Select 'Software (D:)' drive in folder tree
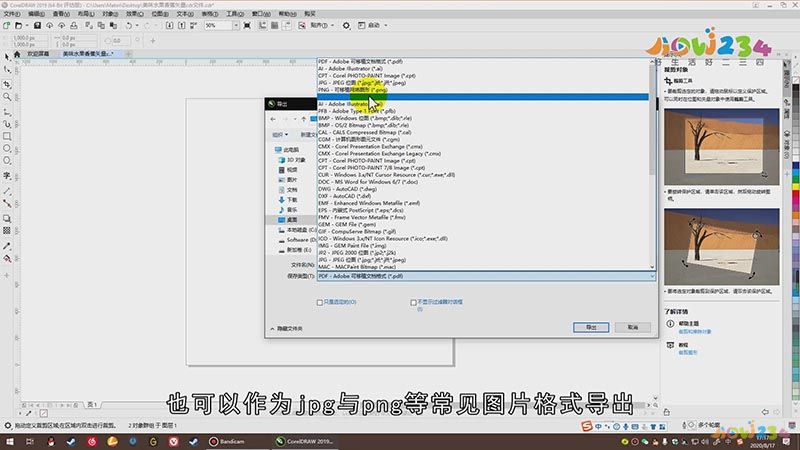Image resolution: width=800 pixels, height=450 pixels. [296, 240]
